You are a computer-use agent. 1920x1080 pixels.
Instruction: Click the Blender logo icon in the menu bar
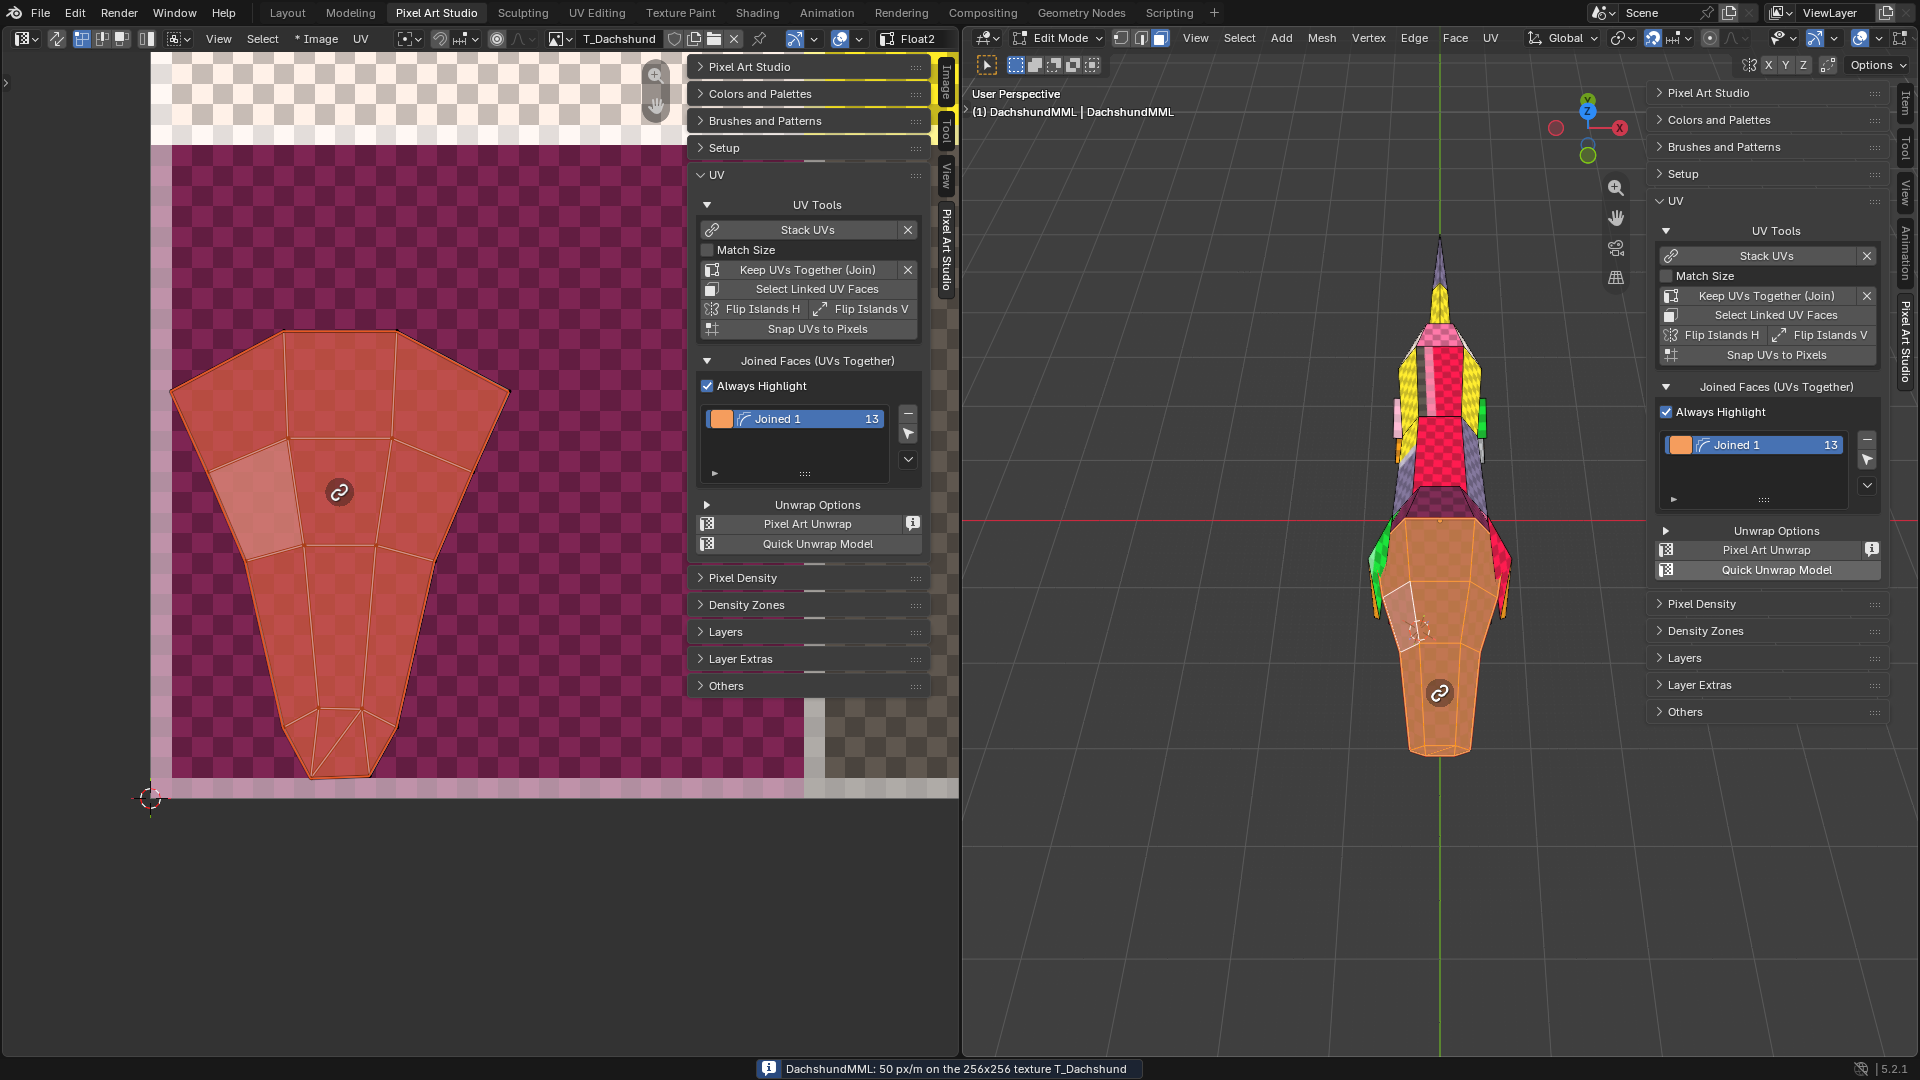pos(14,13)
